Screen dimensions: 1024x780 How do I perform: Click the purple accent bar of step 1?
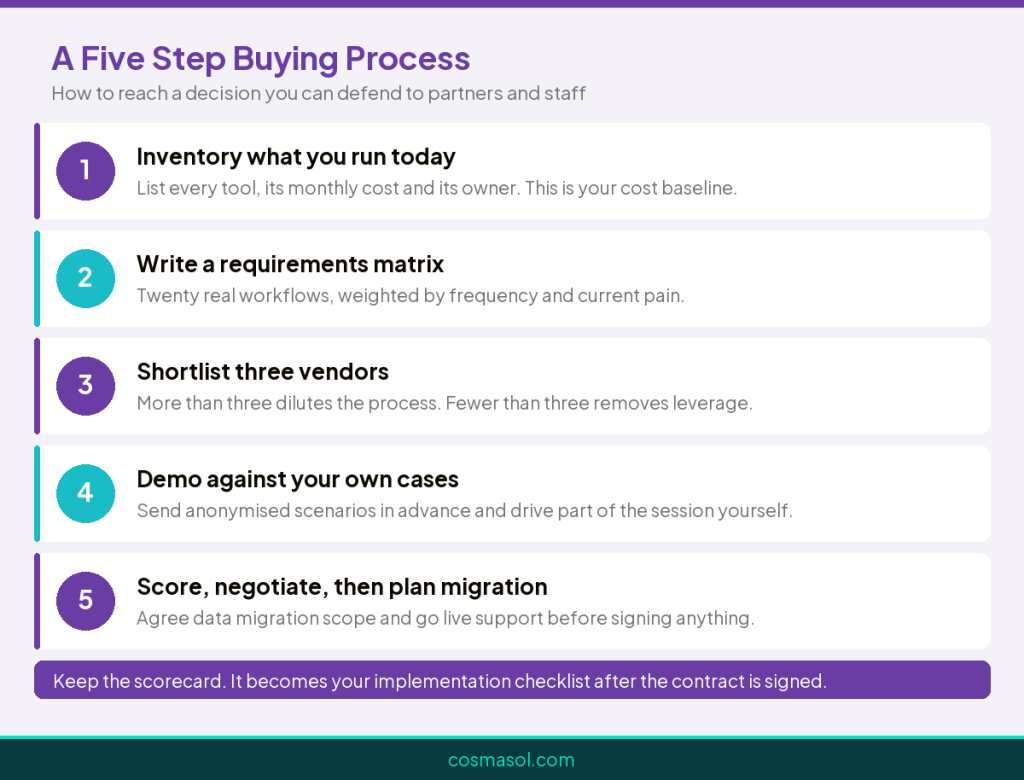[x=37, y=171]
